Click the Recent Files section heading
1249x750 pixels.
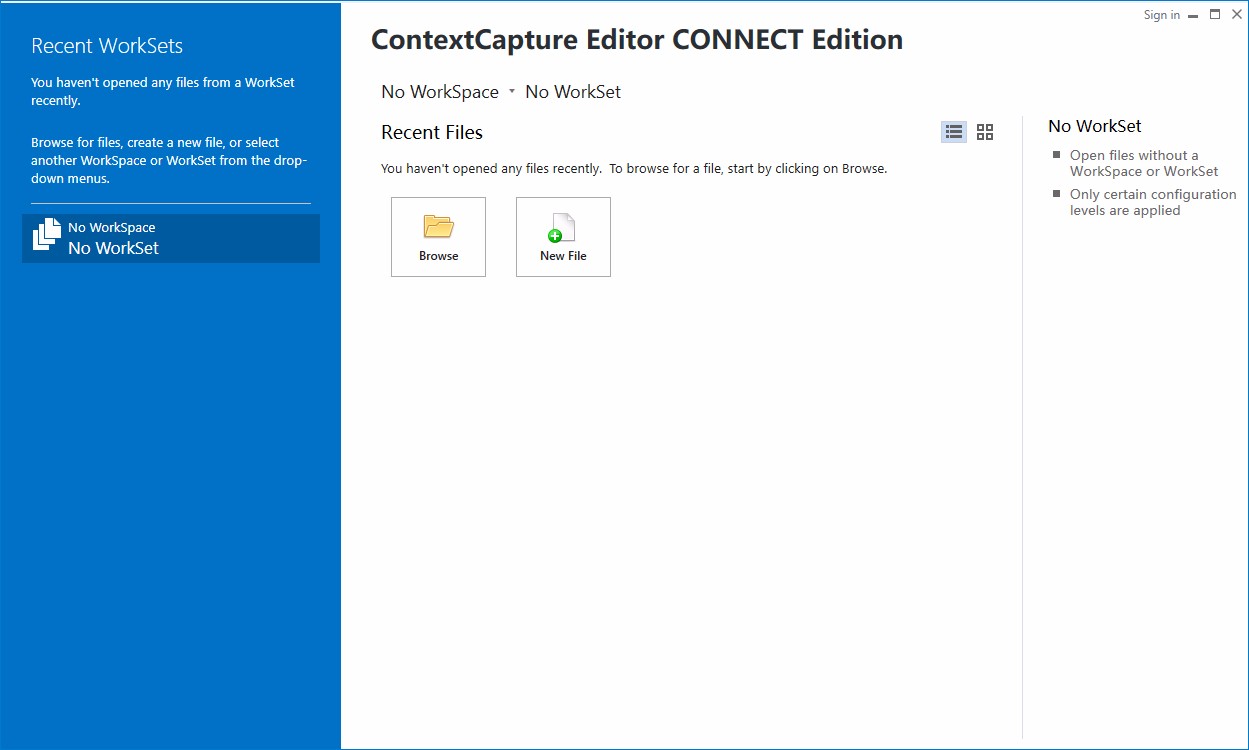click(432, 132)
